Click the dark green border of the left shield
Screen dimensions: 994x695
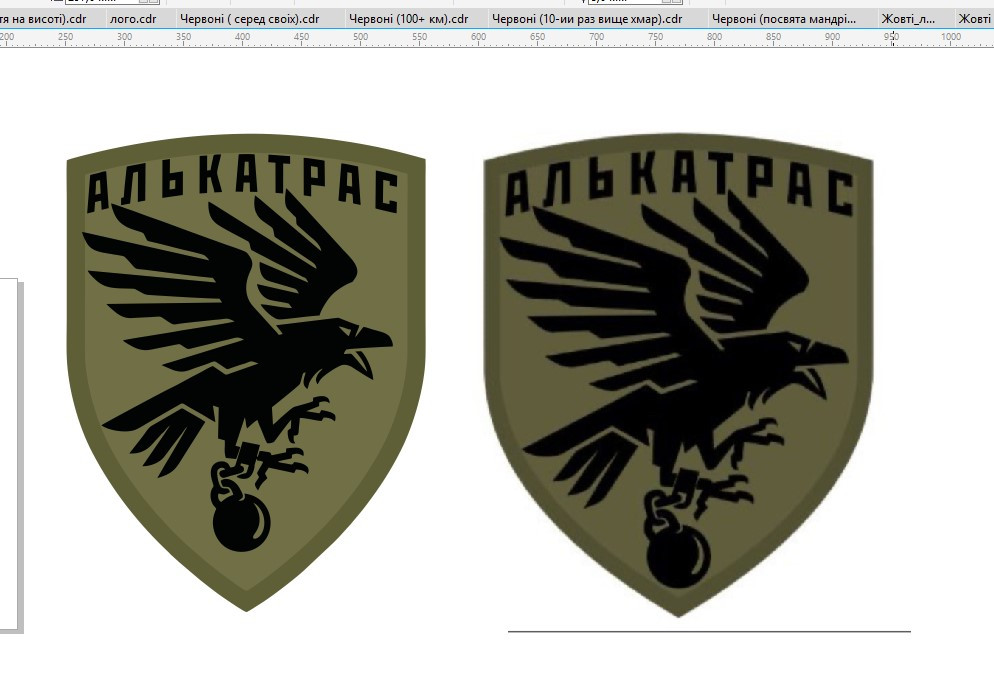75,317
